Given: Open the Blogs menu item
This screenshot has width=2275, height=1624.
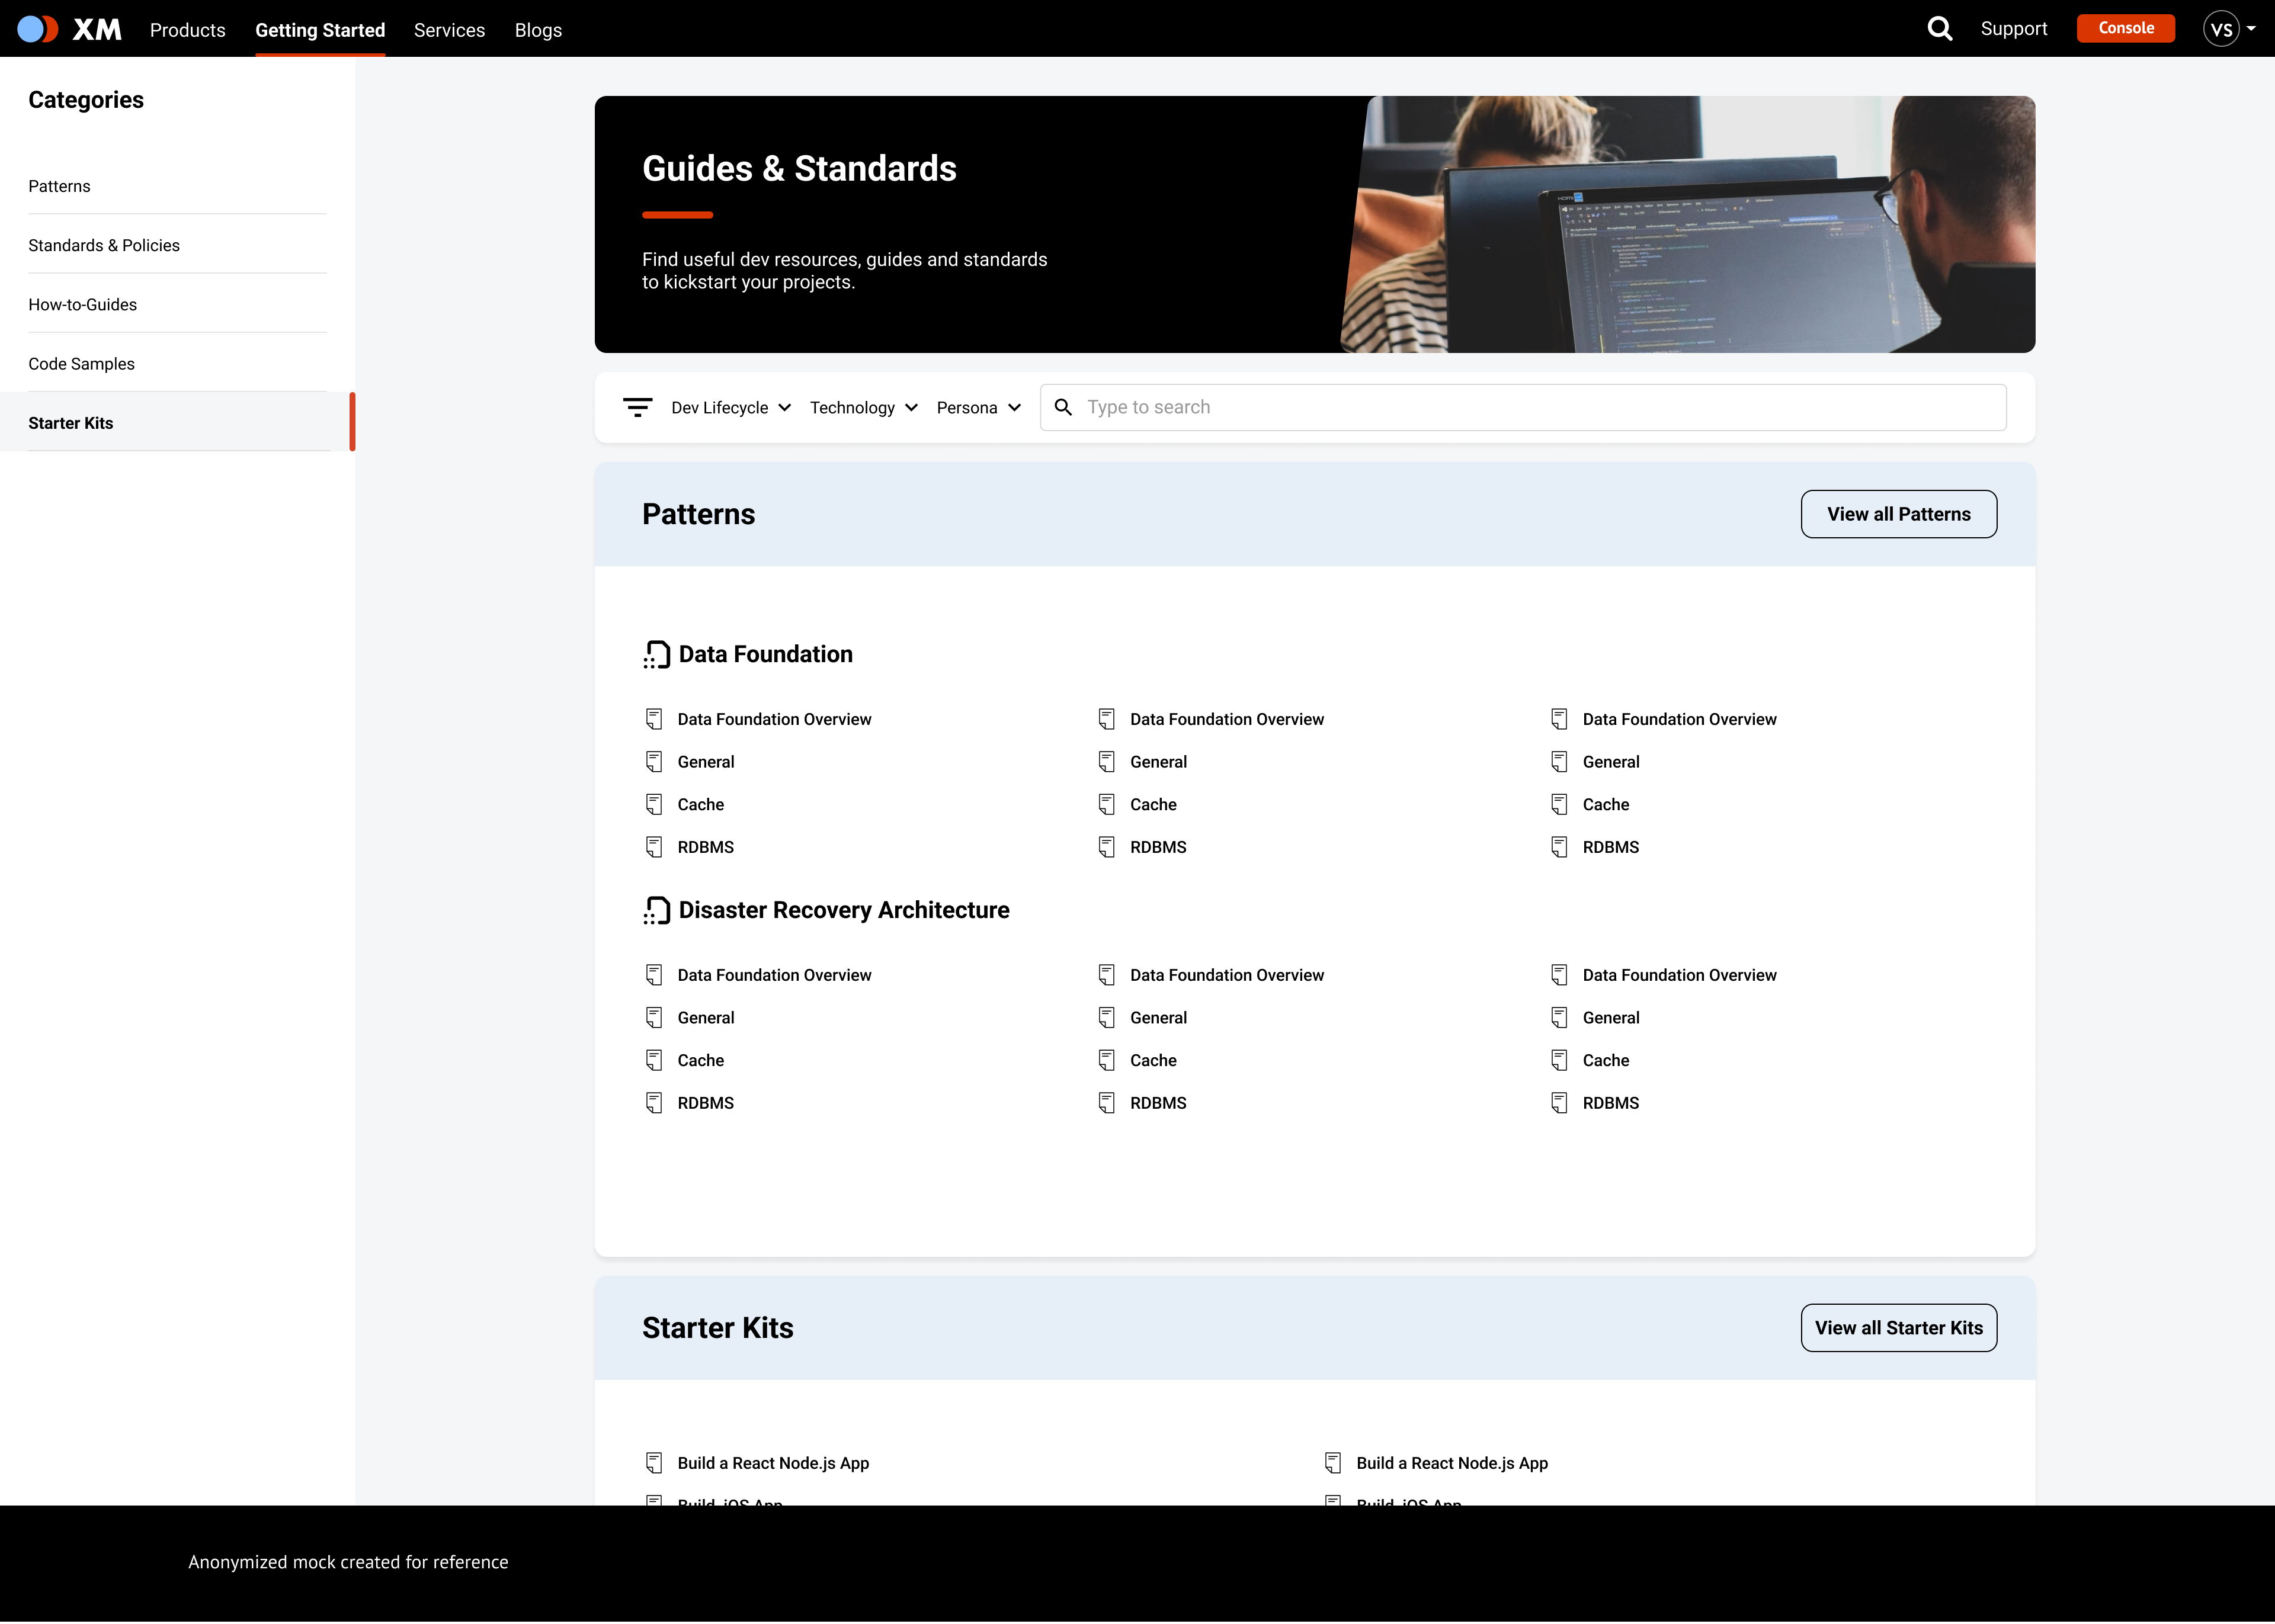Looking at the screenshot, I should pos(538,30).
